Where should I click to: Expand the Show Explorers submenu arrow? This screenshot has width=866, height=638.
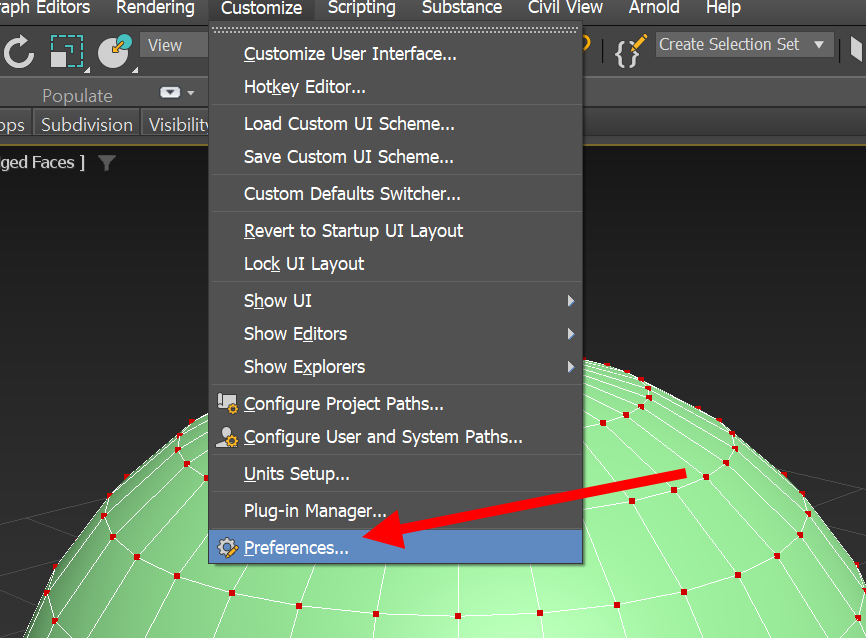(x=571, y=367)
